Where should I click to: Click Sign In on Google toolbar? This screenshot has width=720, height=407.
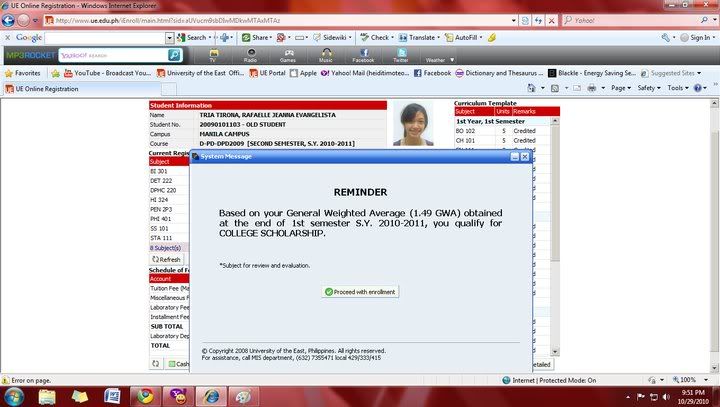click(x=696, y=38)
